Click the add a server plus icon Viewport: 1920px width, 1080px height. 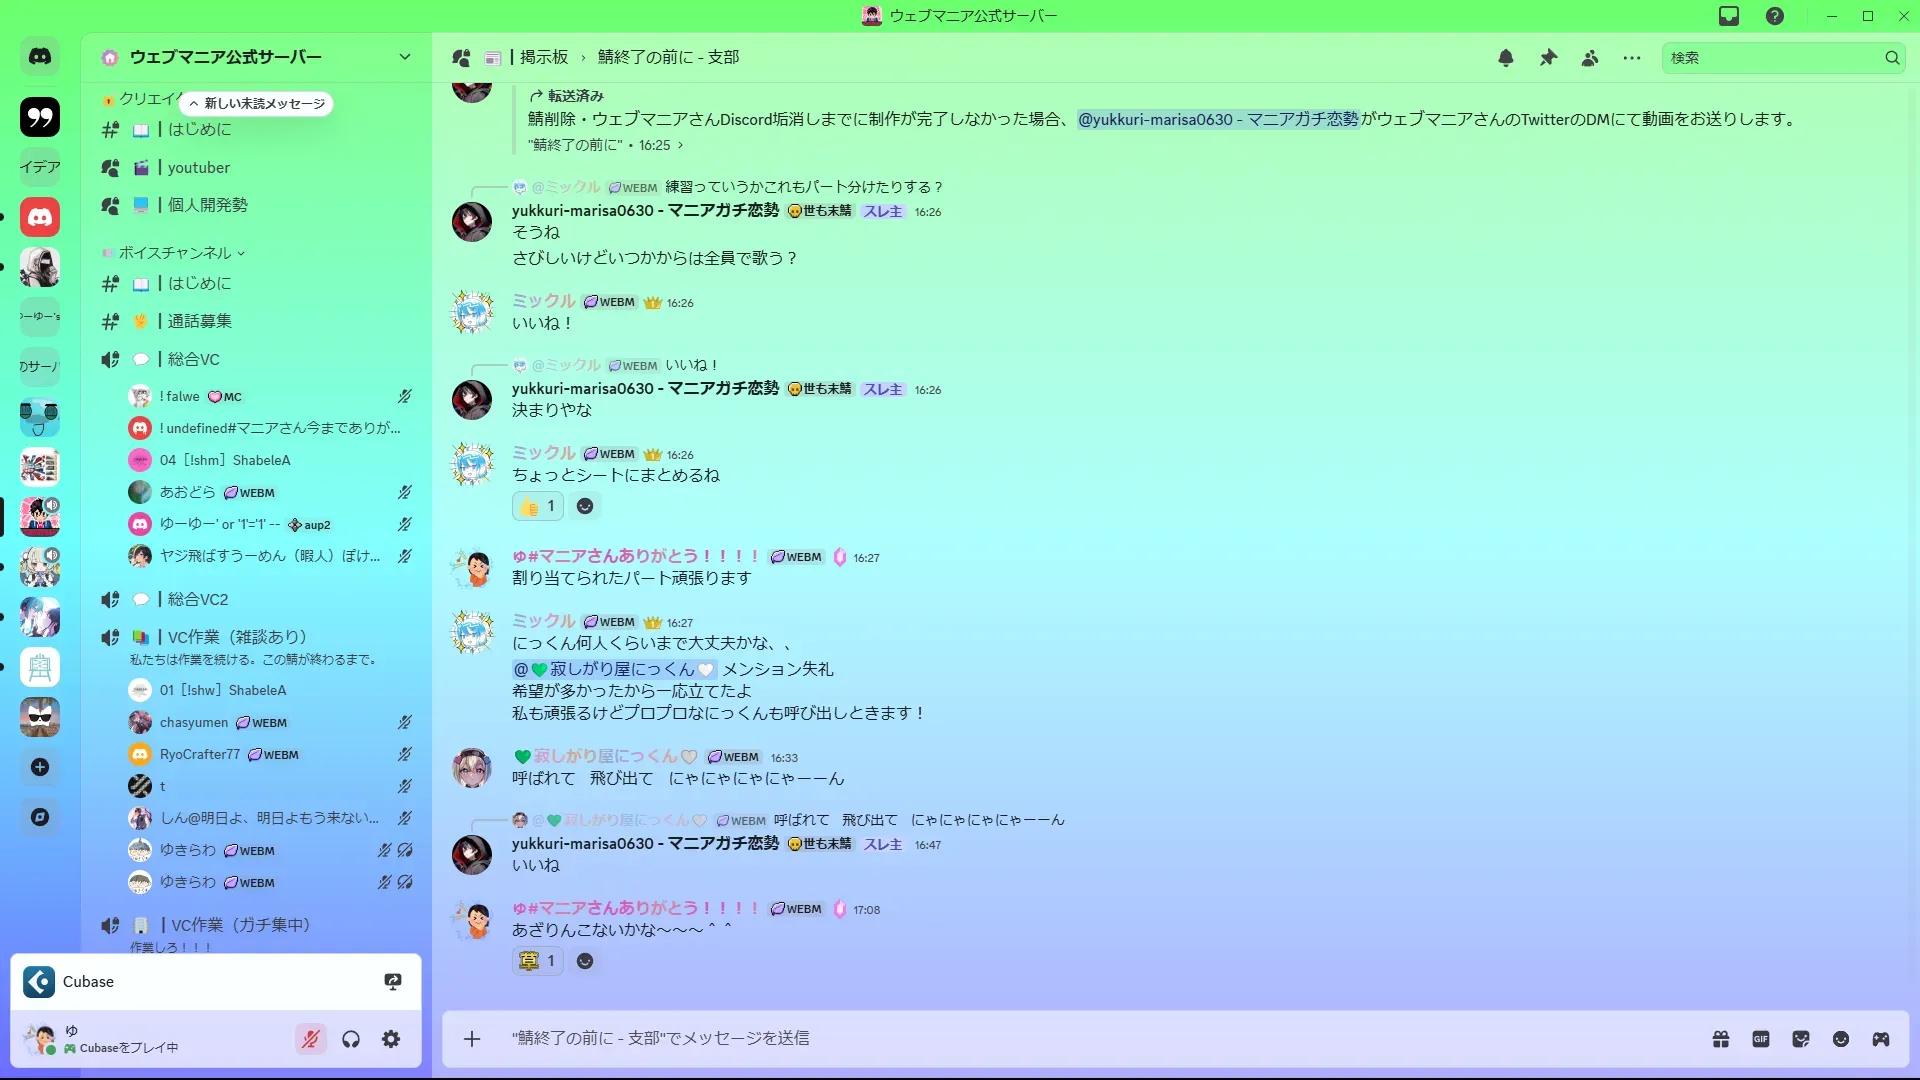[x=40, y=767]
